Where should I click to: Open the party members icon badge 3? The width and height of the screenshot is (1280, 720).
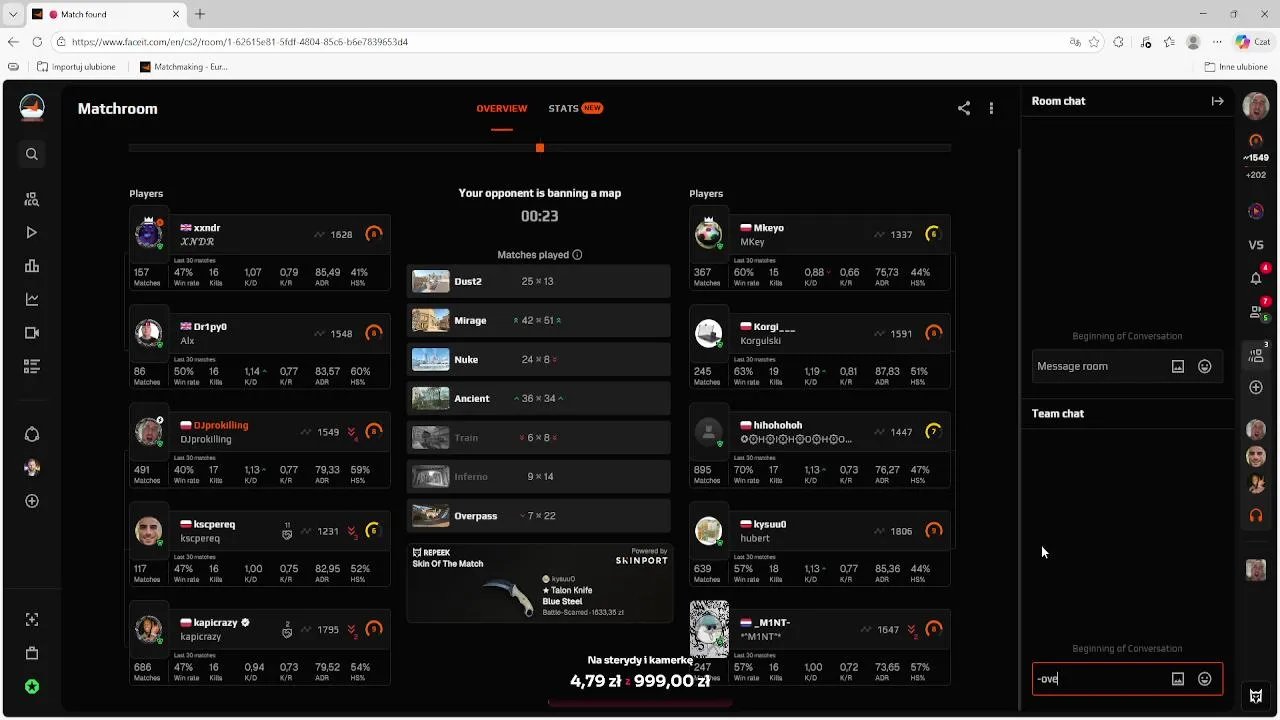pyautogui.click(x=1257, y=354)
